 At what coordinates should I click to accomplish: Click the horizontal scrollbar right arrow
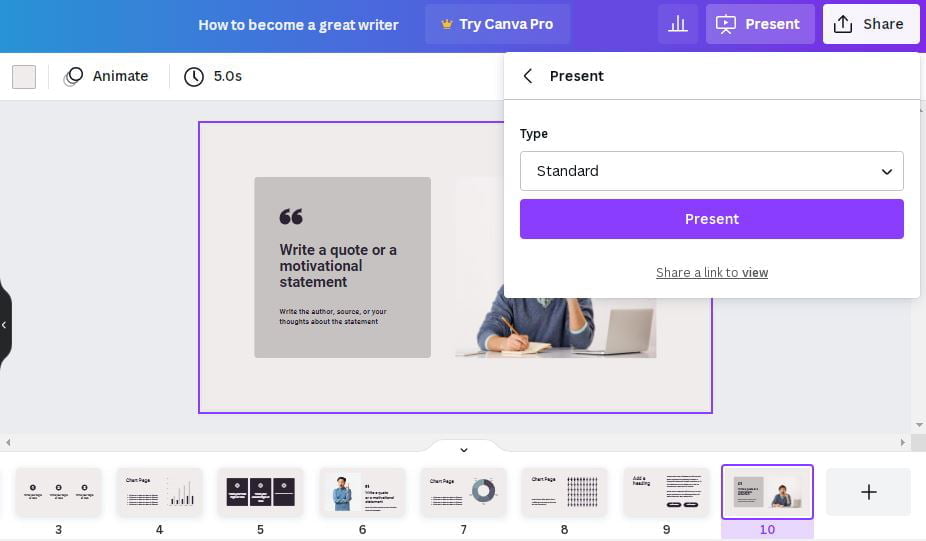[x=902, y=442]
